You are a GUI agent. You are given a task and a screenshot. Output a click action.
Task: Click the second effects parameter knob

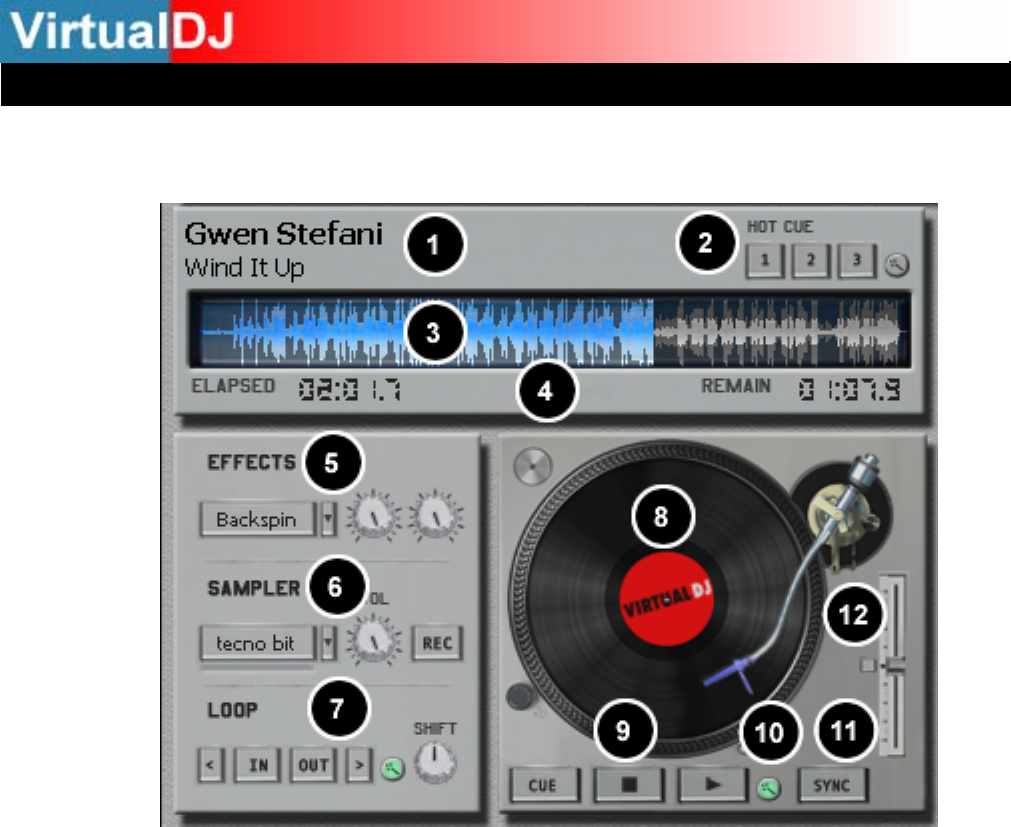click(437, 516)
